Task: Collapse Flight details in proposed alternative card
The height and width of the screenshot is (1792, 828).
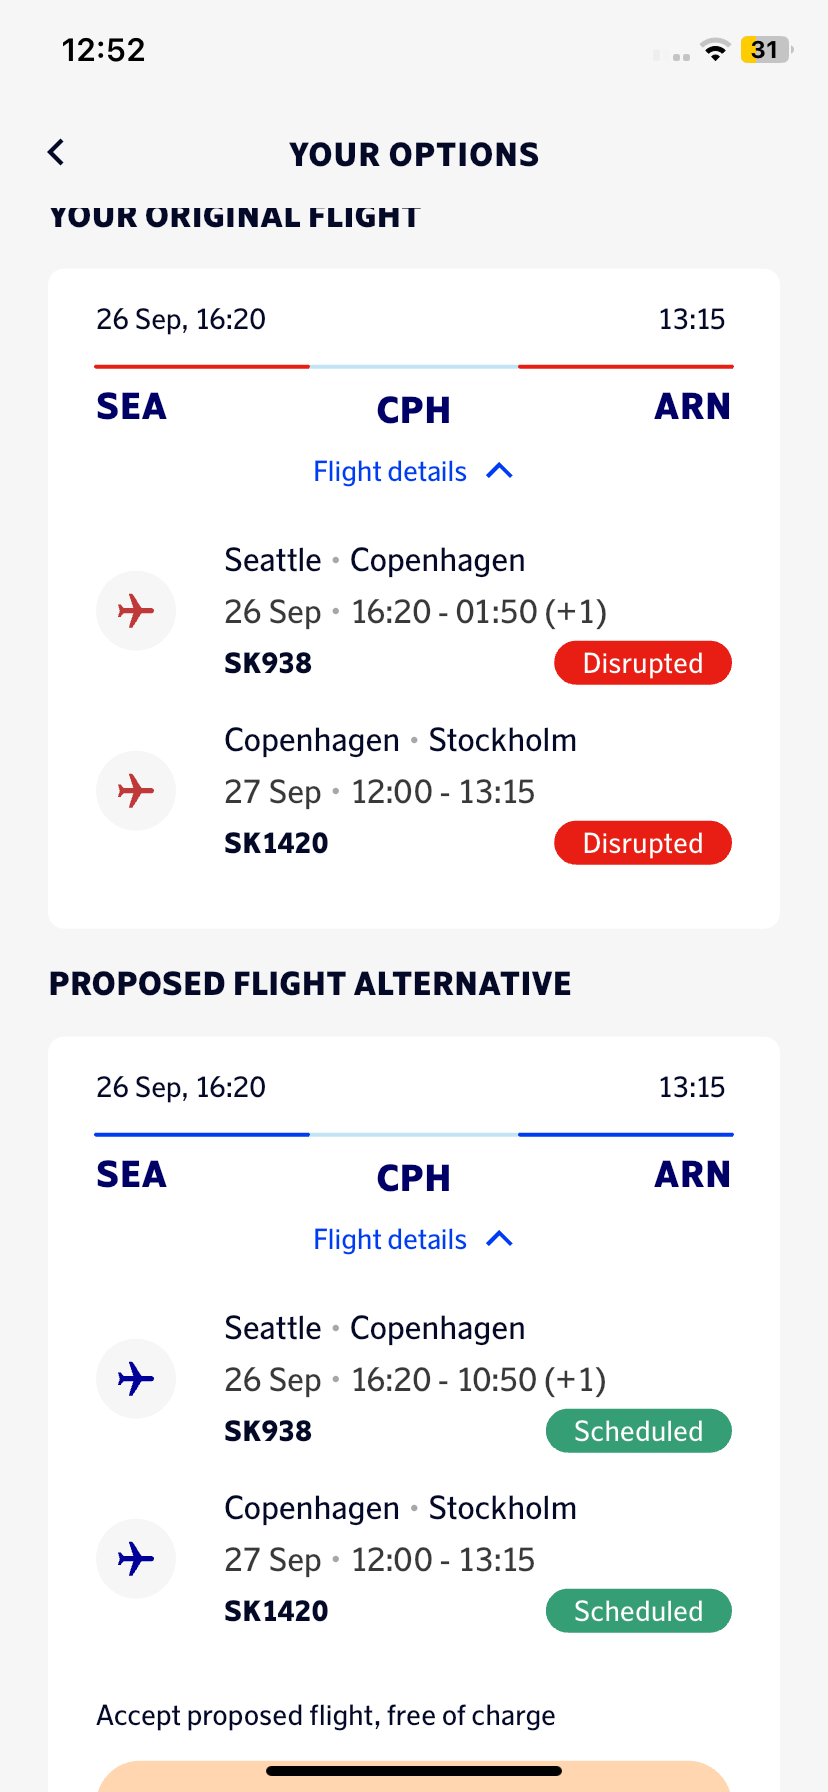Action: coord(390,1240)
